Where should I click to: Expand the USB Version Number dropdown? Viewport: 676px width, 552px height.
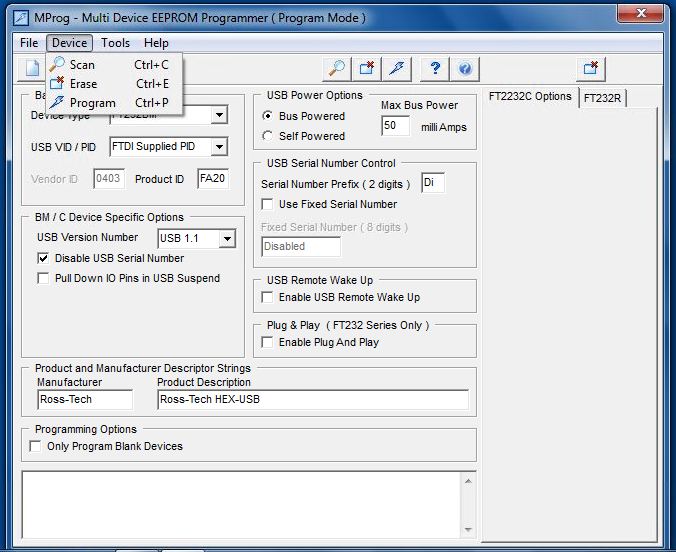click(x=227, y=238)
